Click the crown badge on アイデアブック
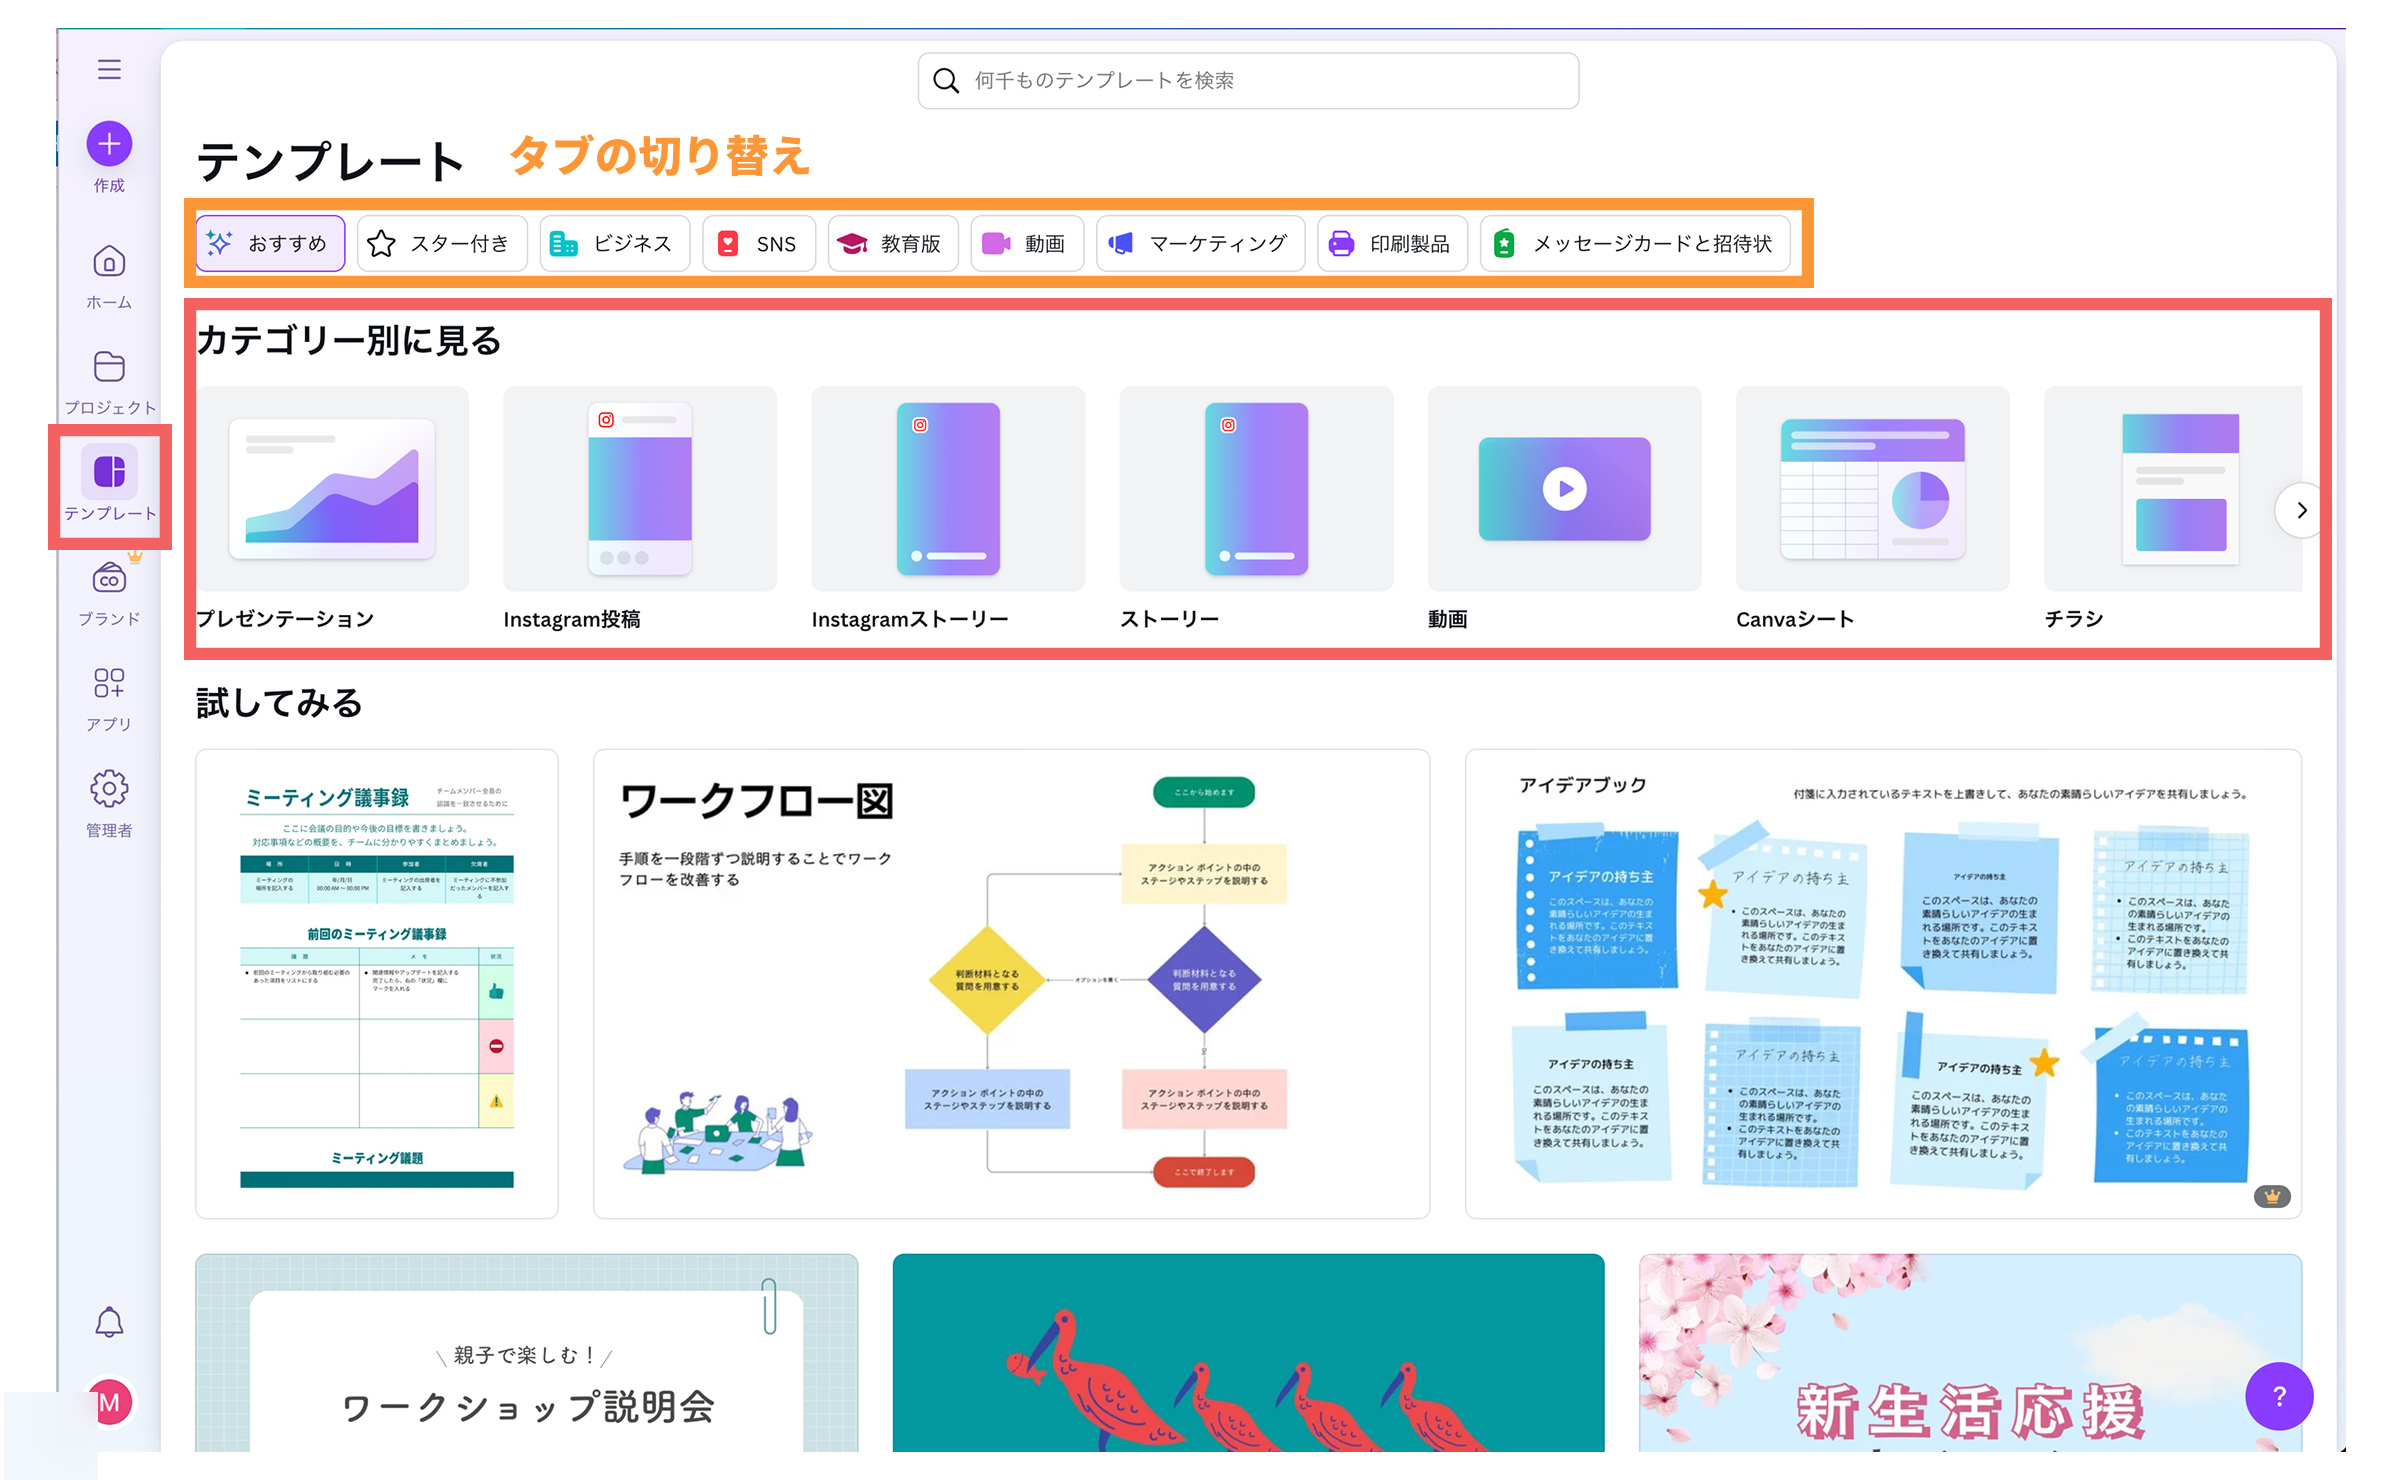Image resolution: width=2400 pixels, height=1480 pixels. (2272, 1196)
